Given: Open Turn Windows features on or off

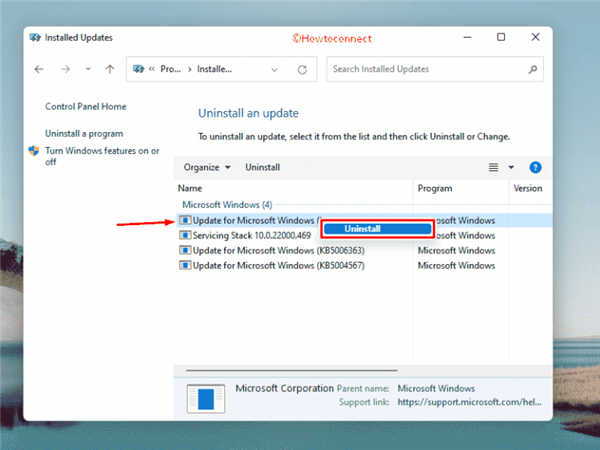Looking at the screenshot, I should pyautogui.click(x=102, y=156).
